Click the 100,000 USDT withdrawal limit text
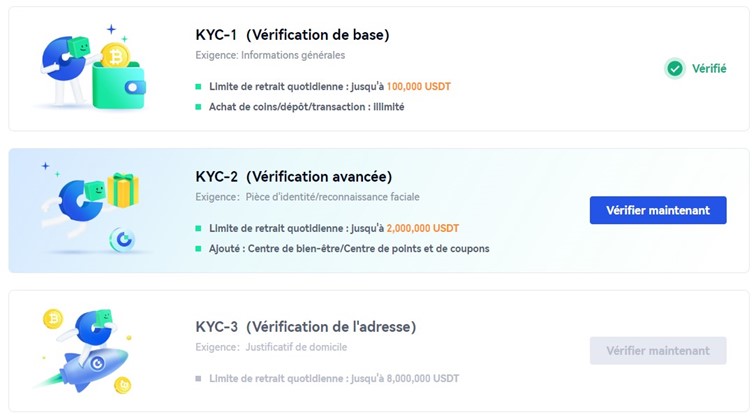 (418, 87)
